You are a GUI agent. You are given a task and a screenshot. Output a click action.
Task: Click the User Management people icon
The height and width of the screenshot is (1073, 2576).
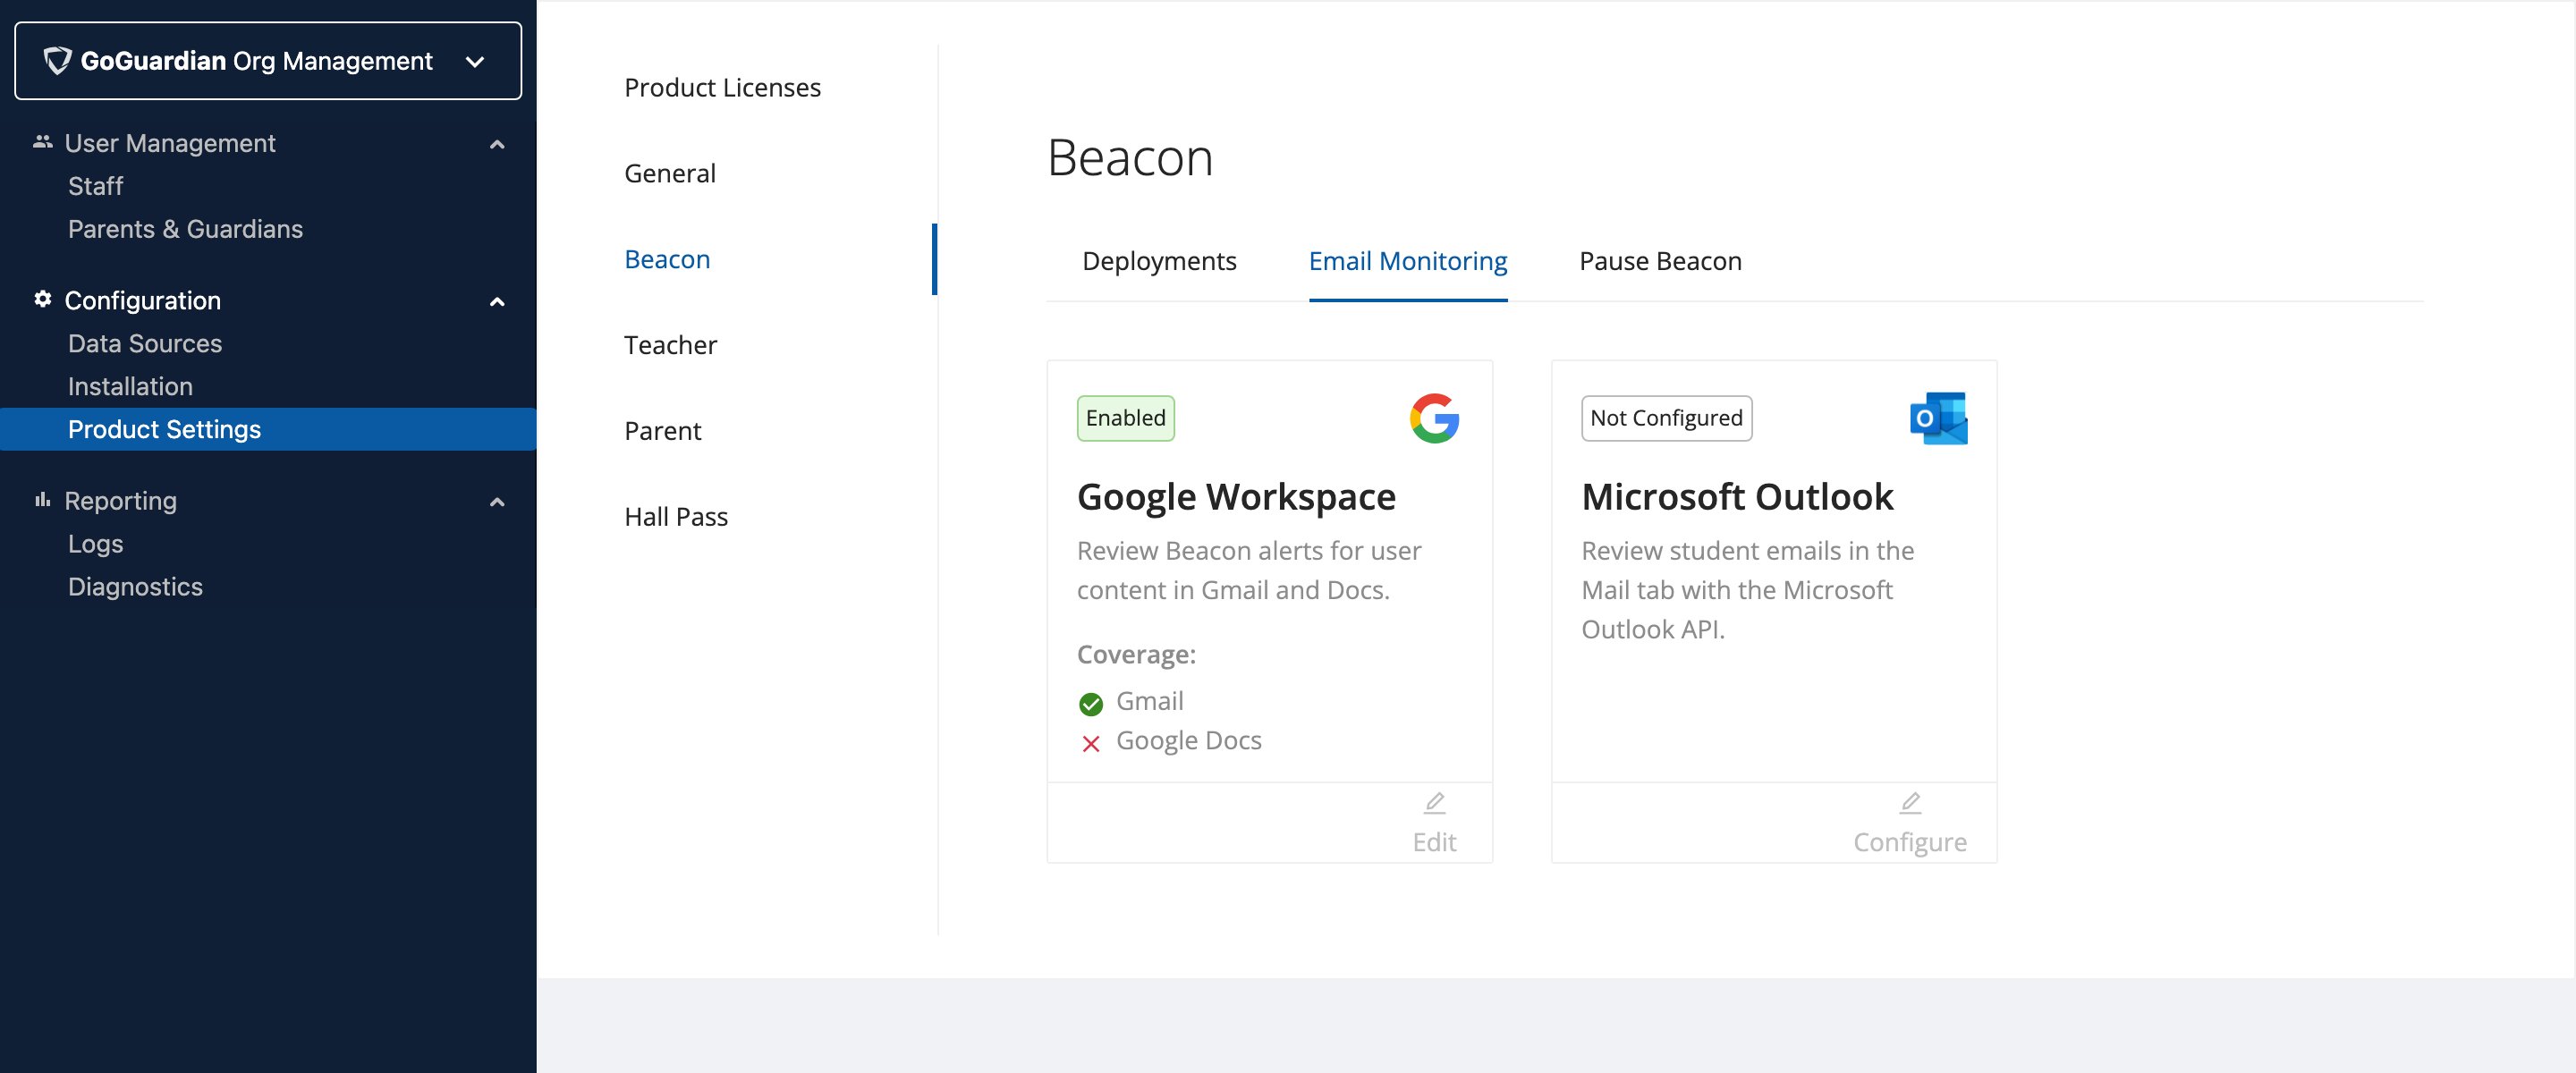42,142
